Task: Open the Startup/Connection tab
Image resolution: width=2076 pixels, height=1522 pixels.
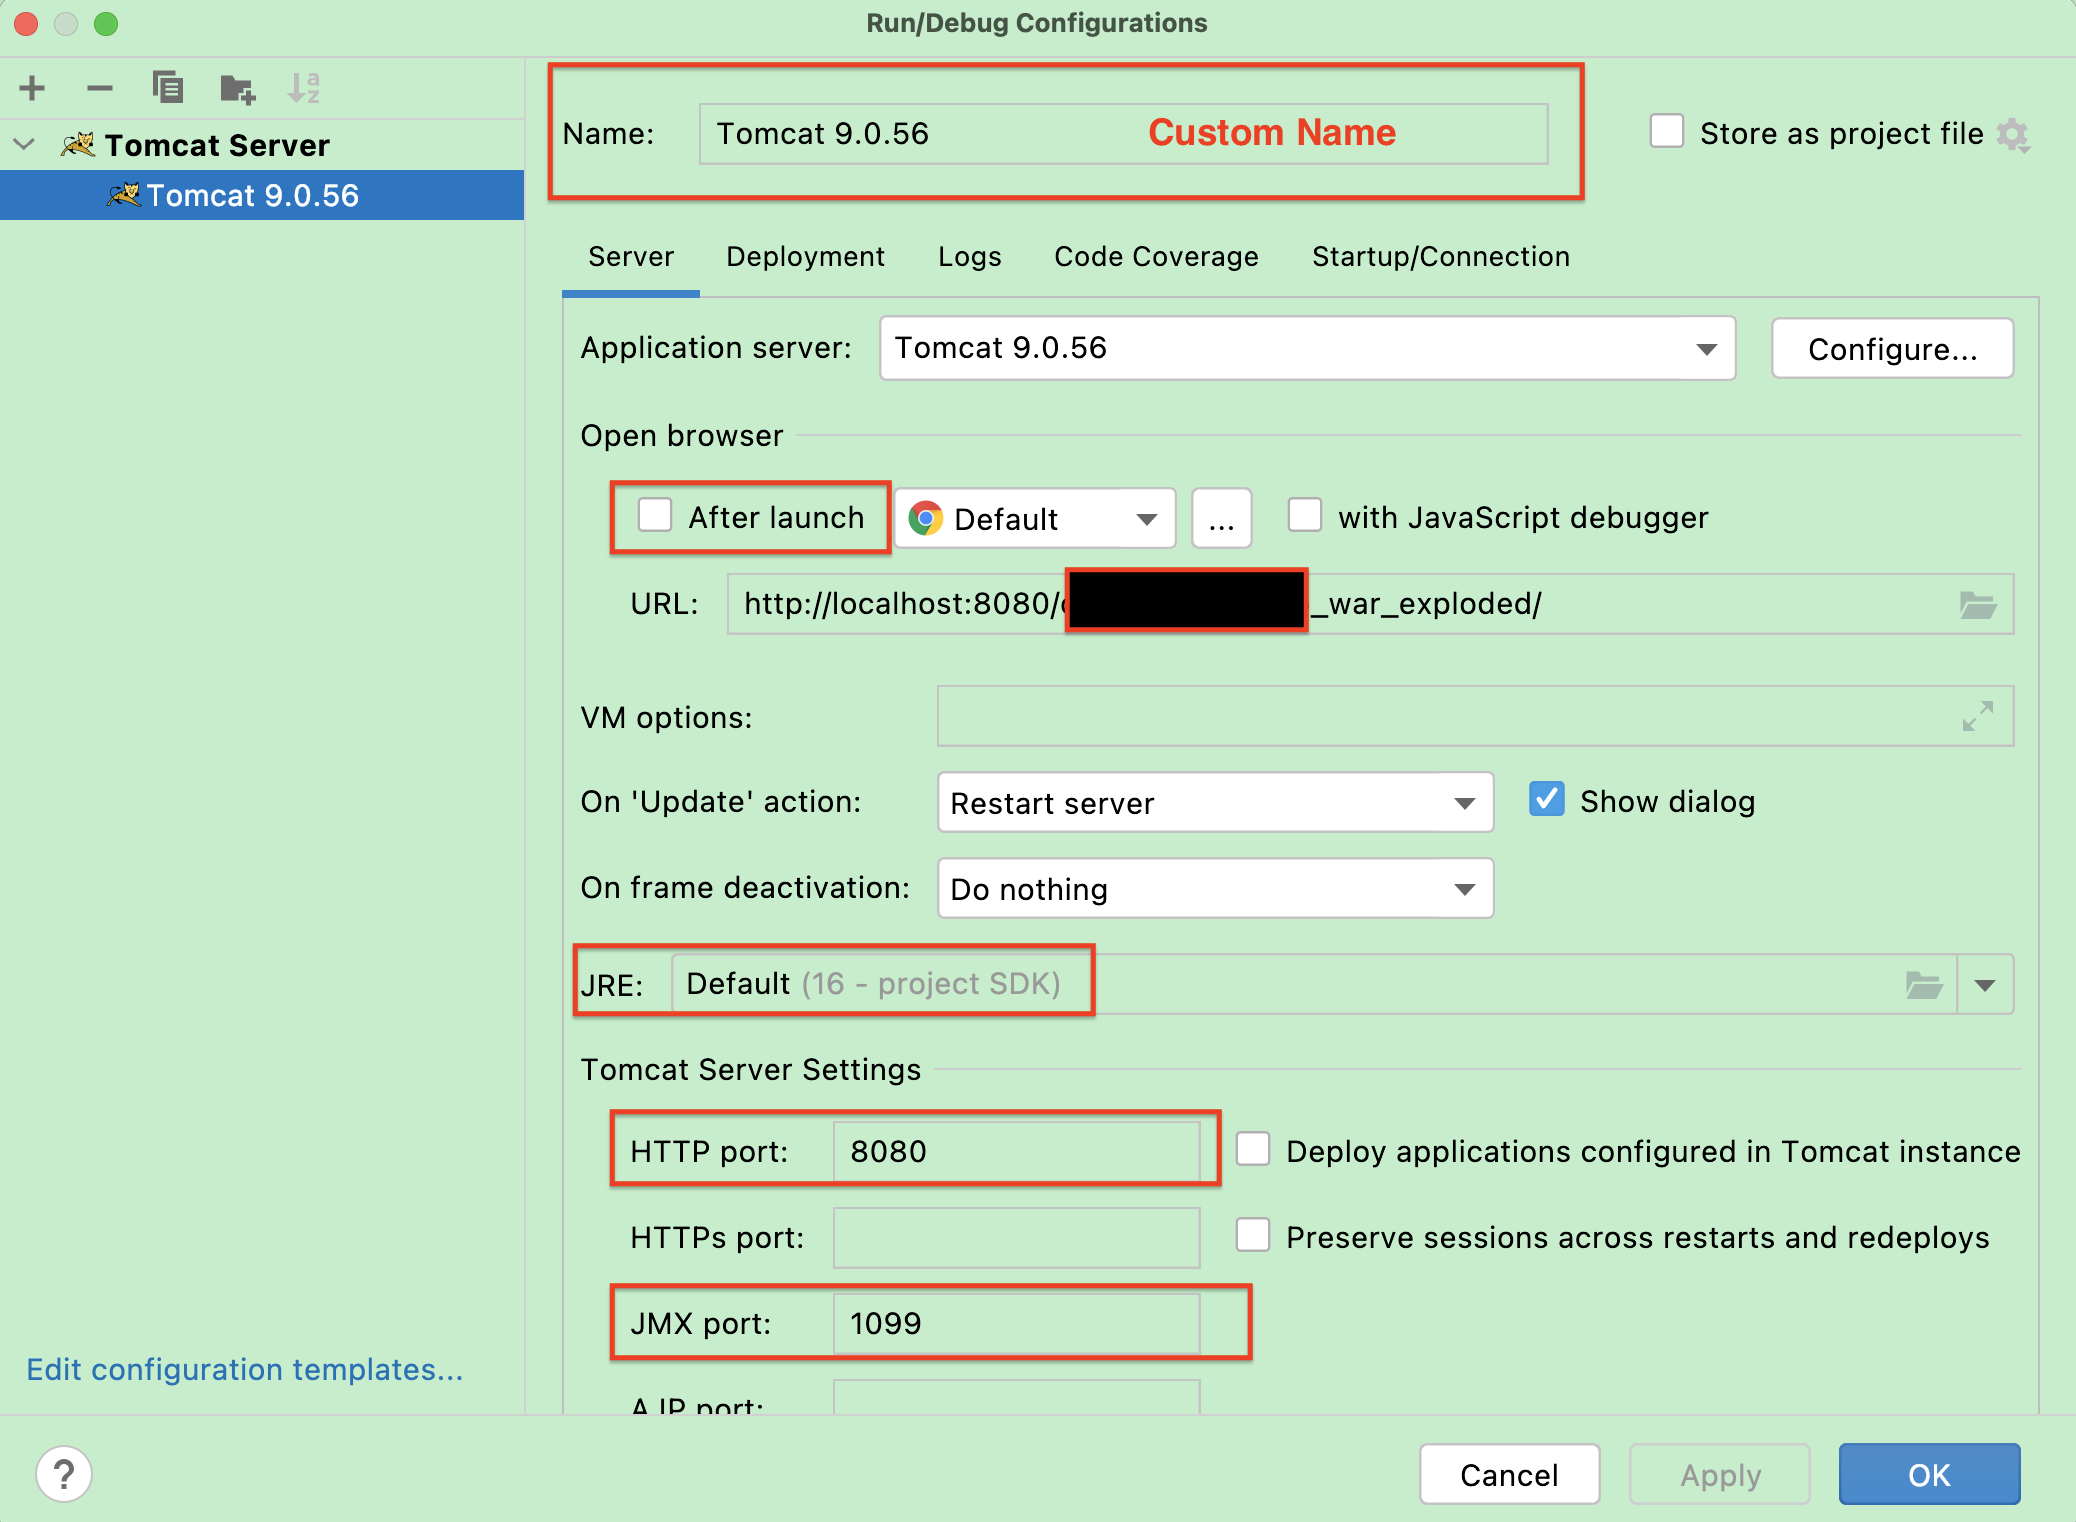Action: pyautogui.click(x=1441, y=257)
